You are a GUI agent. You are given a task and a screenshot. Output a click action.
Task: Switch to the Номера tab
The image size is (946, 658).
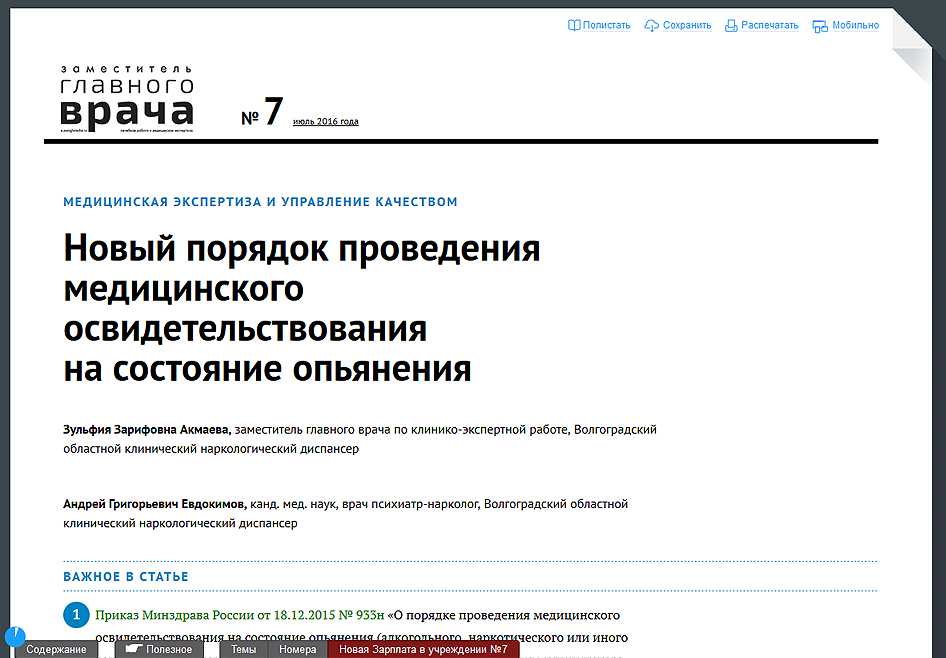[x=298, y=650]
